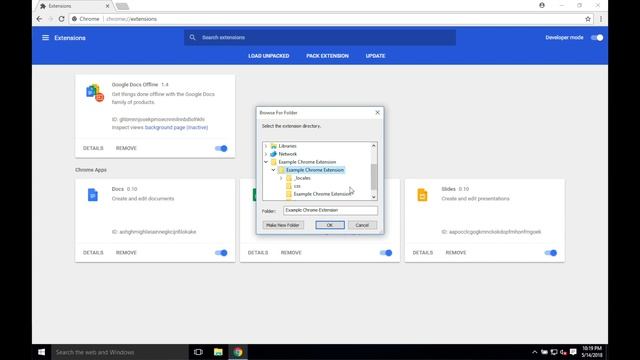Open the Windows Start menu
The width and height of the screenshot is (640, 360).
coord(41,352)
